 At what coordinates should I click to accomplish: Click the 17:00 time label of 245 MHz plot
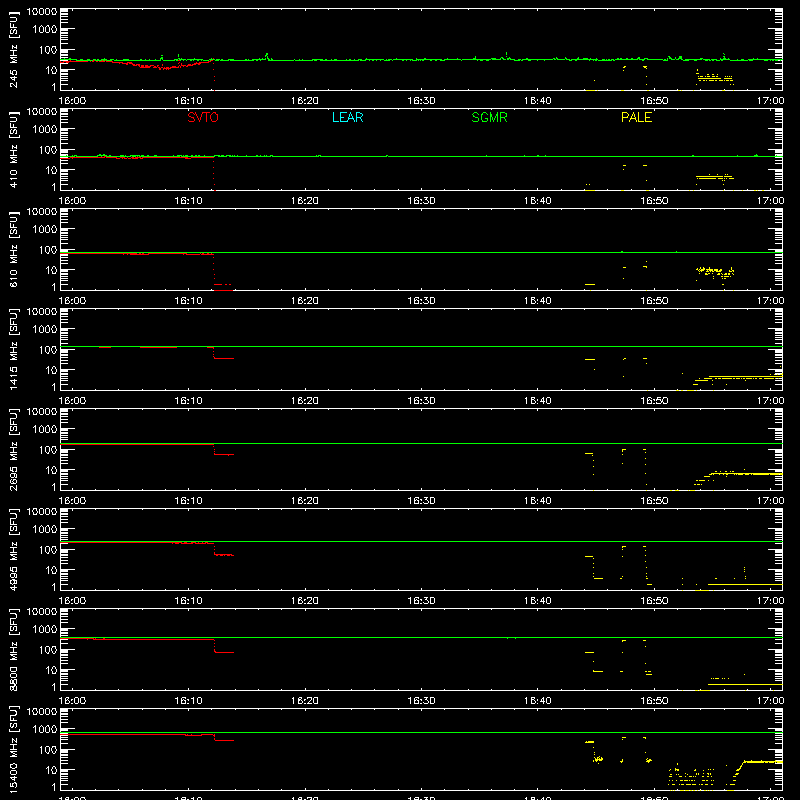tap(770, 101)
